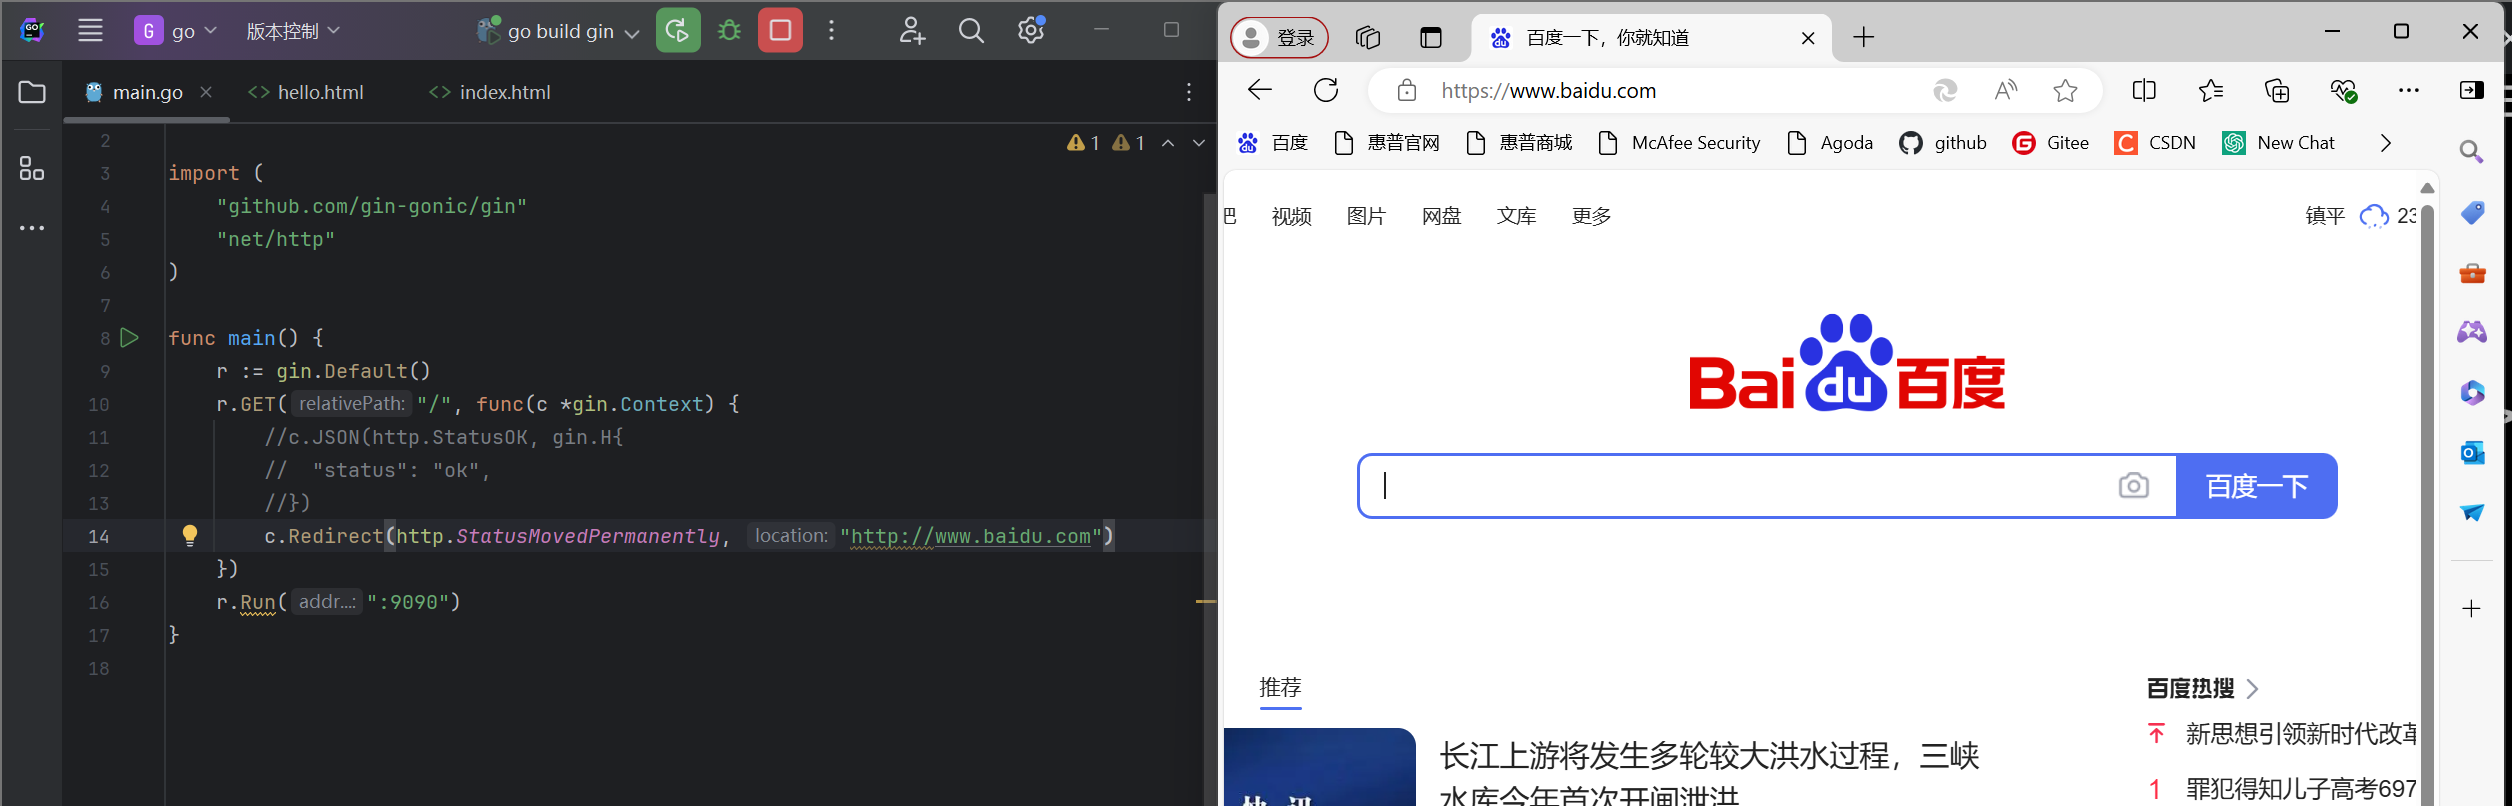Toggle the Edge sidebar panel button
This screenshot has width=2512, height=806.
tap(2471, 90)
